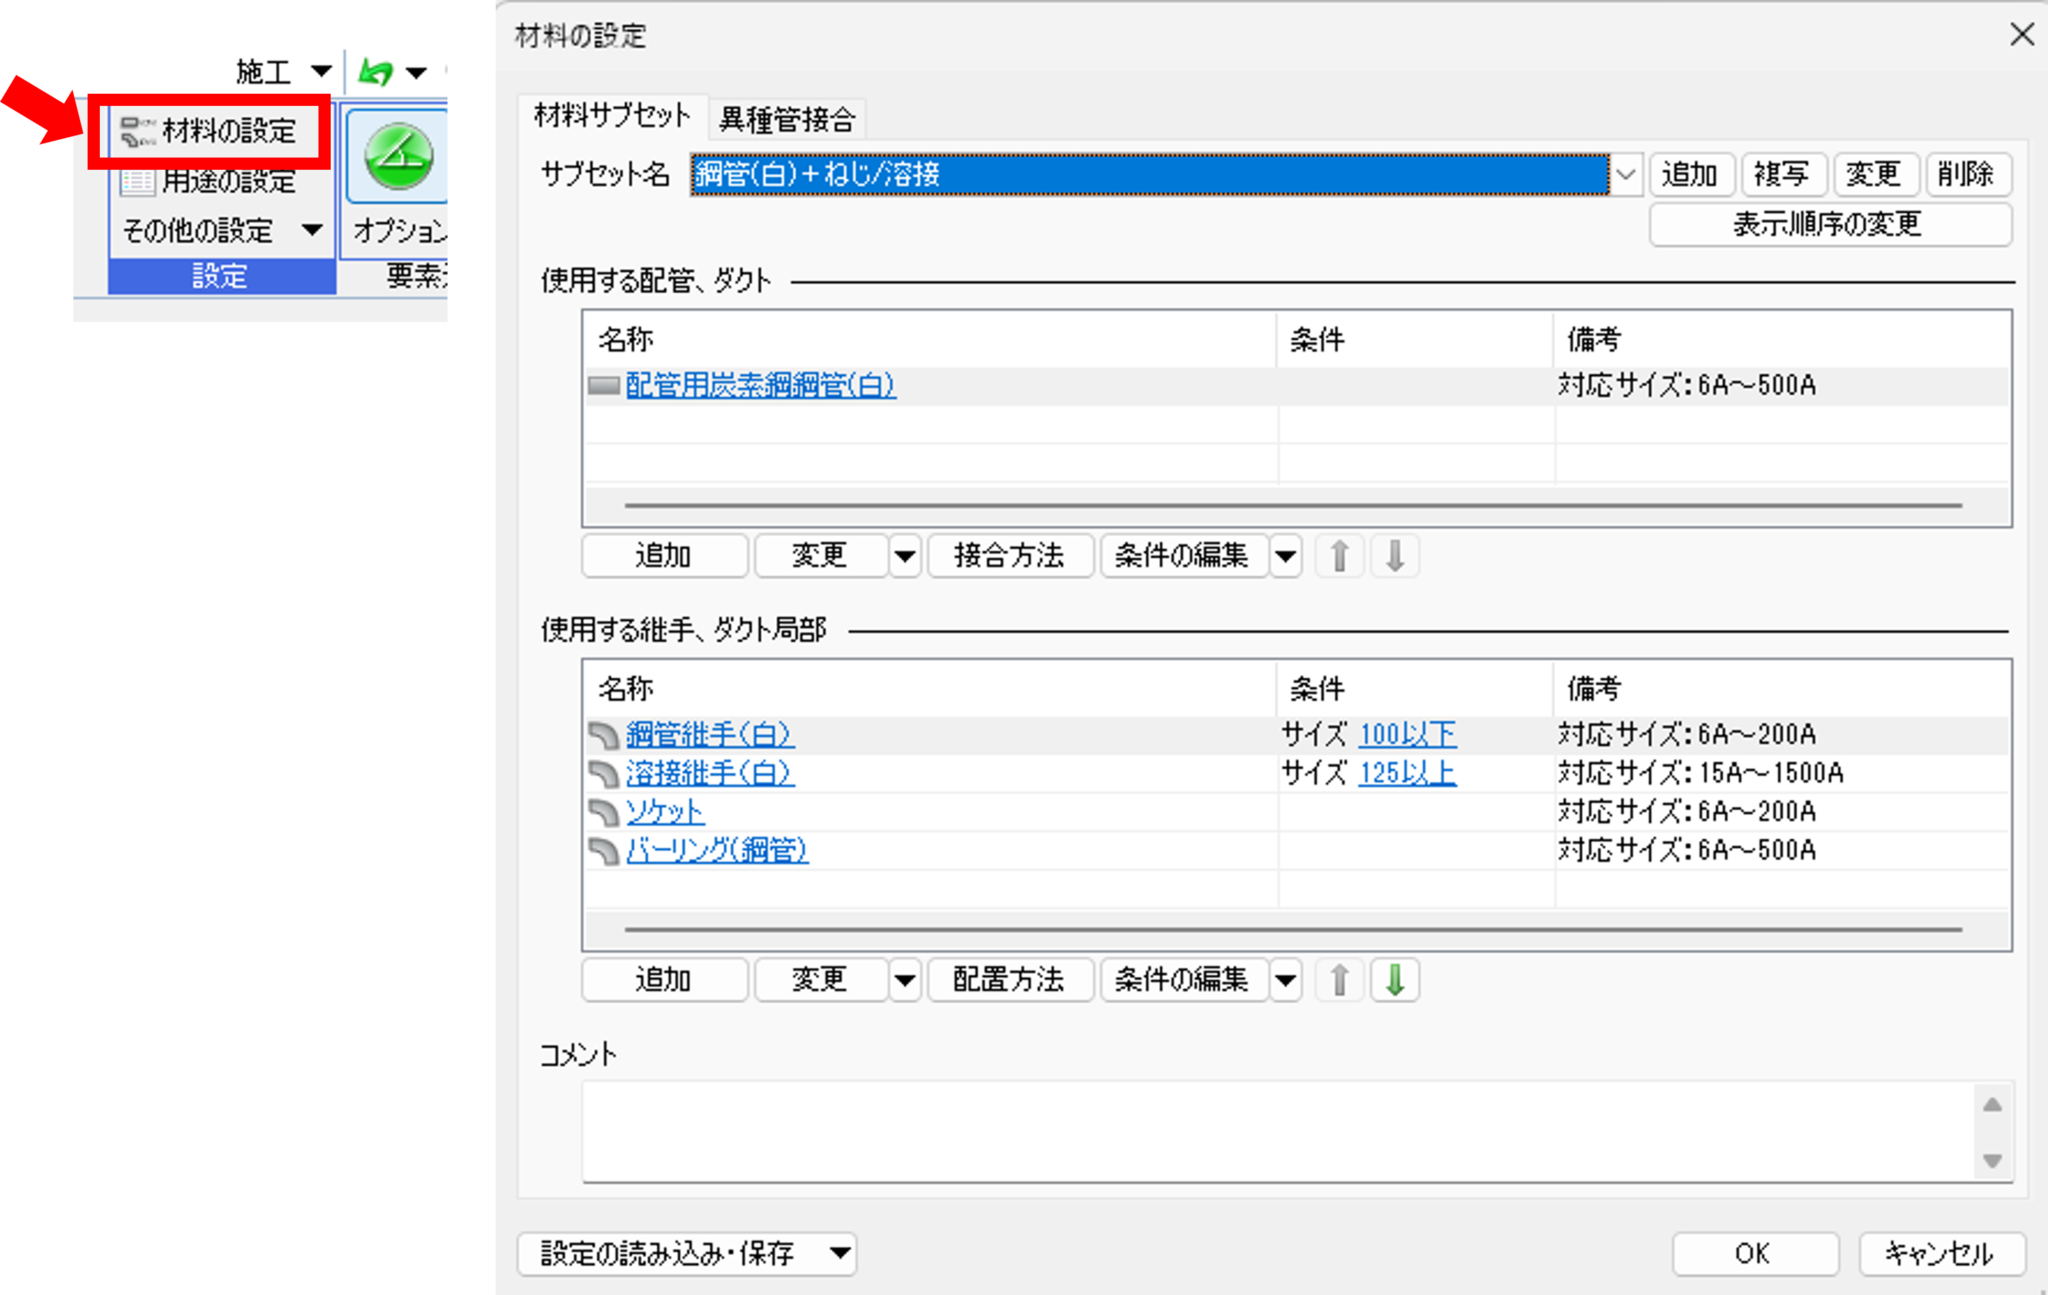2048x1295 pixels.
Task: Click elbow icon beside ソケット
Action: point(604,812)
